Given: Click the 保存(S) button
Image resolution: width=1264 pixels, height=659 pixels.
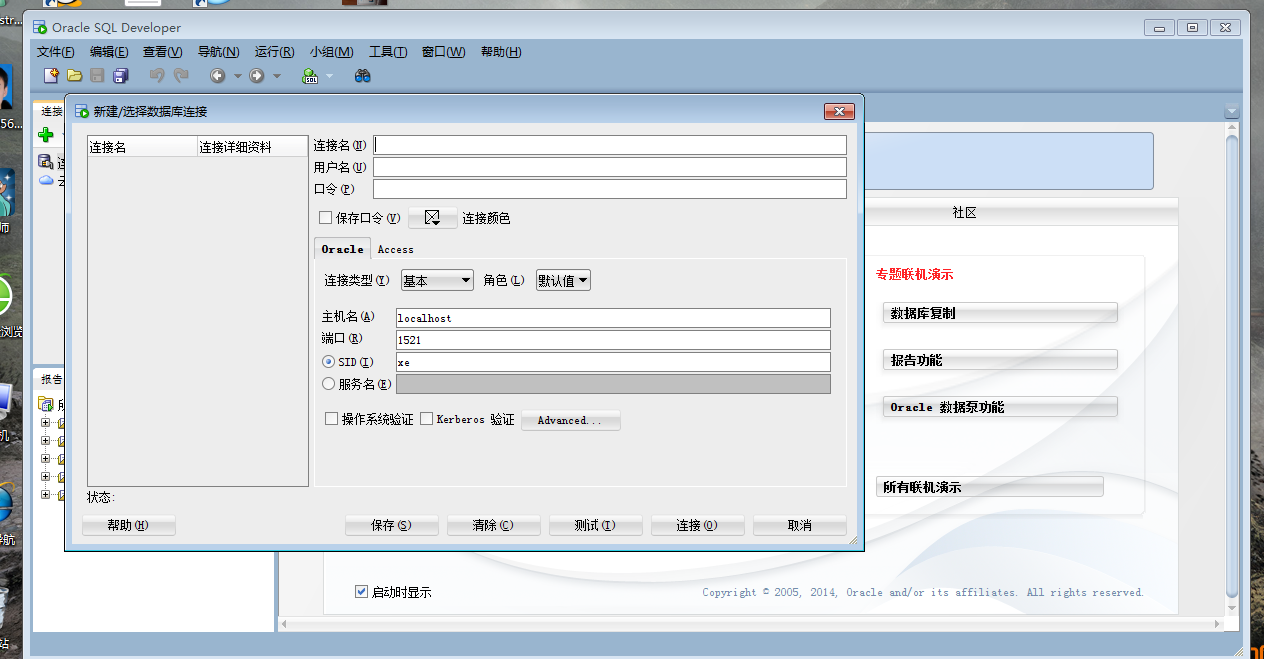Looking at the screenshot, I should (x=391, y=525).
